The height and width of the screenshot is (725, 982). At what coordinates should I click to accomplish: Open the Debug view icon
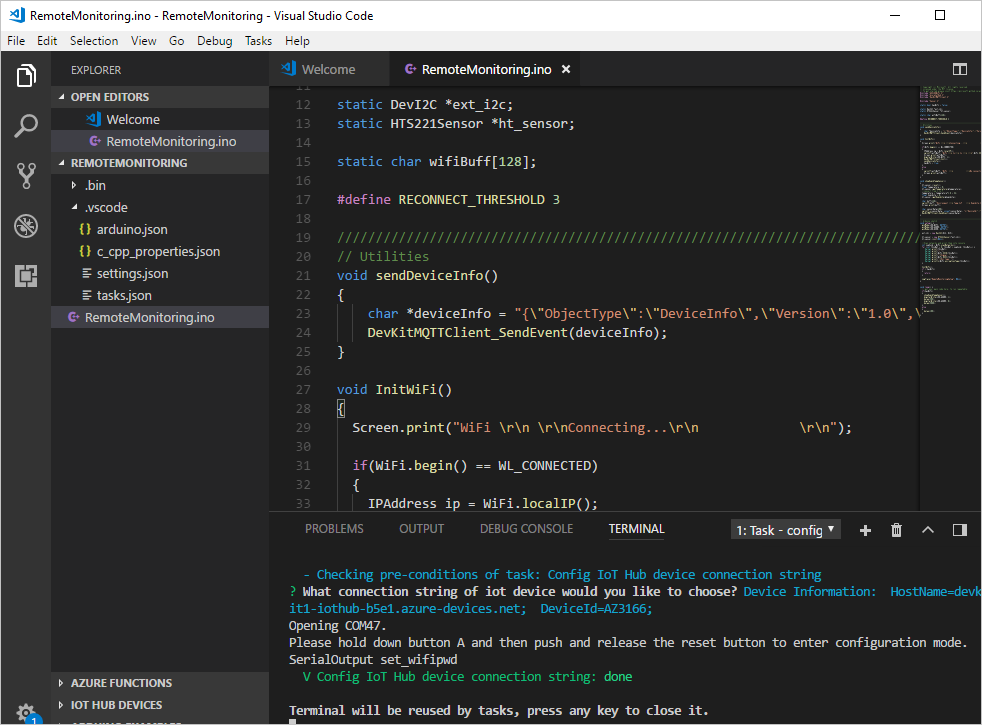[26, 226]
